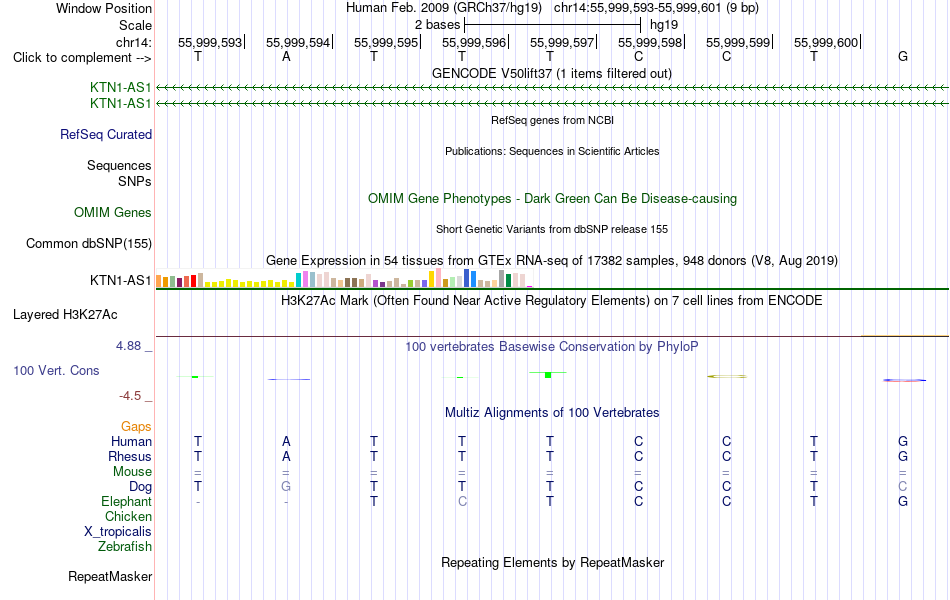
Task: Click the tall green PhyloP bar under 55,999,597
Action: click(x=548, y=375)
